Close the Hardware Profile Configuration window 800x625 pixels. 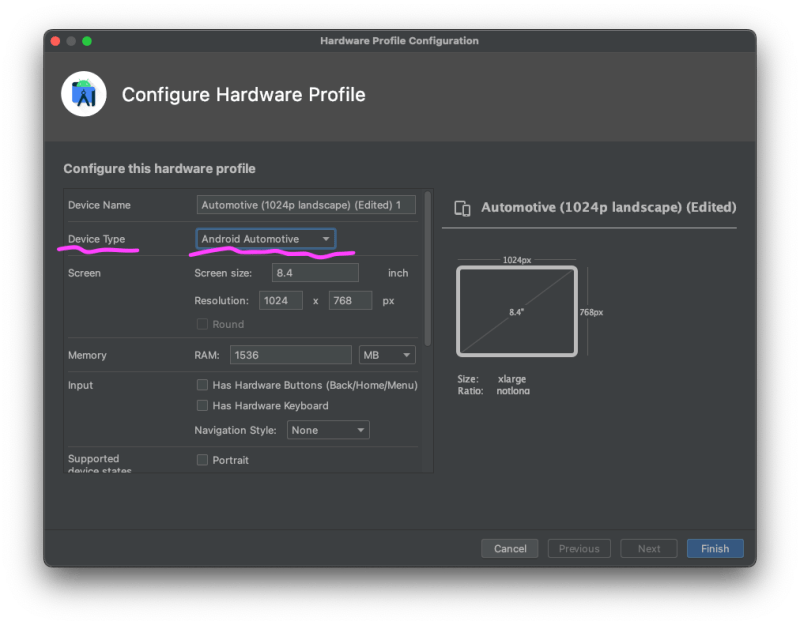56,41
